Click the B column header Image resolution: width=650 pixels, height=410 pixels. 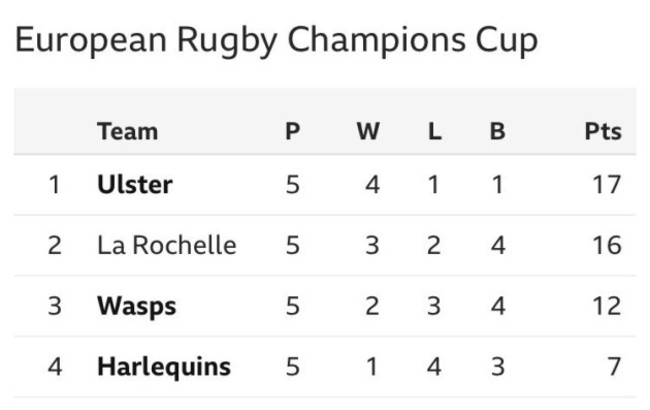click(497, 131)
